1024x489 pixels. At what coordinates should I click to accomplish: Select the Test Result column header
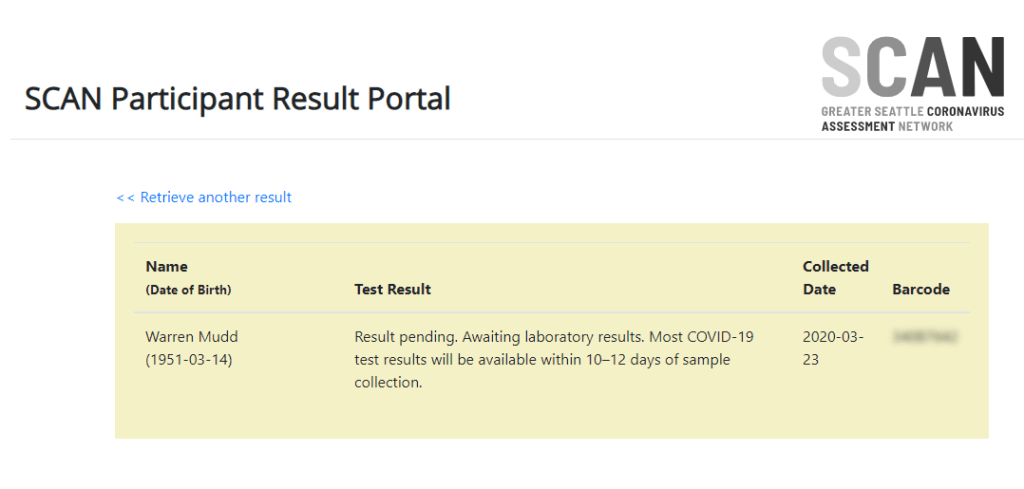pyautogui.click(x=392, y=289)
